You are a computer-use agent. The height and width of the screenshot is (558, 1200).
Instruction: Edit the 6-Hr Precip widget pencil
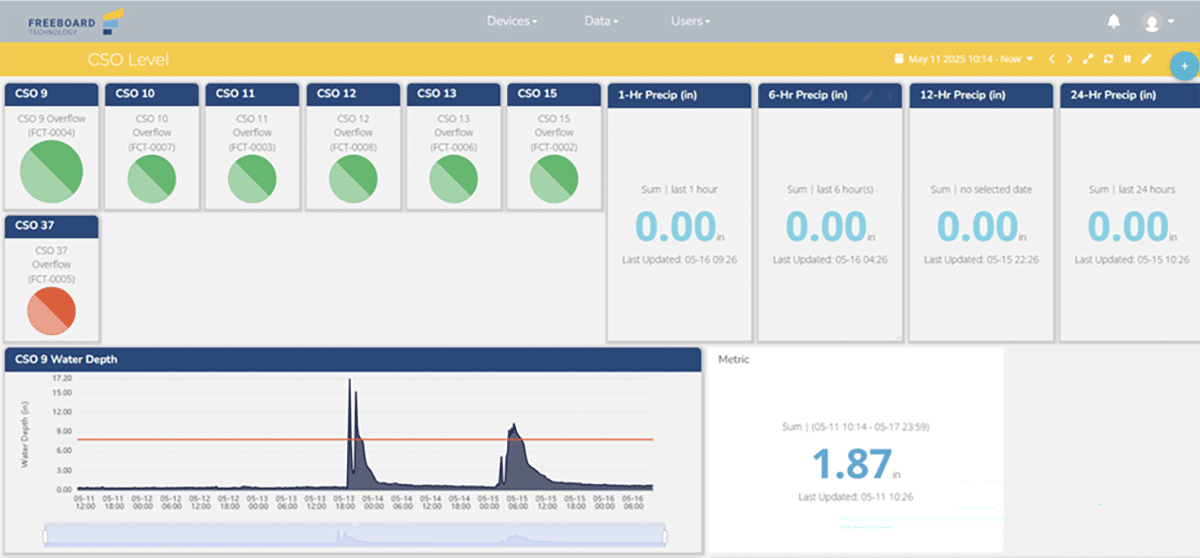(868, 95)
